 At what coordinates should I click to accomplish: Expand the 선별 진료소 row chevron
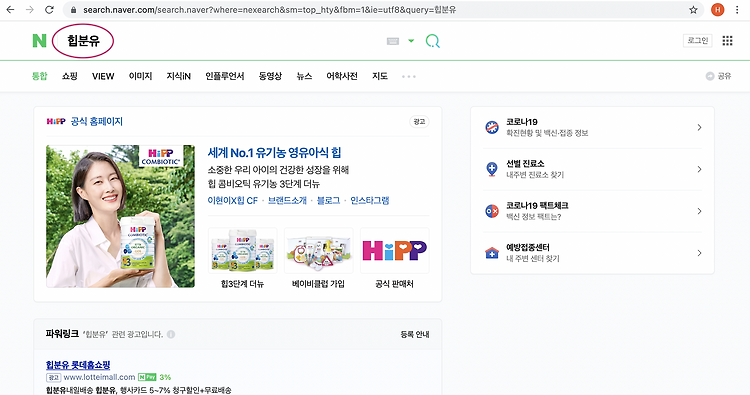pyautogui.click(x=699, y=169)
